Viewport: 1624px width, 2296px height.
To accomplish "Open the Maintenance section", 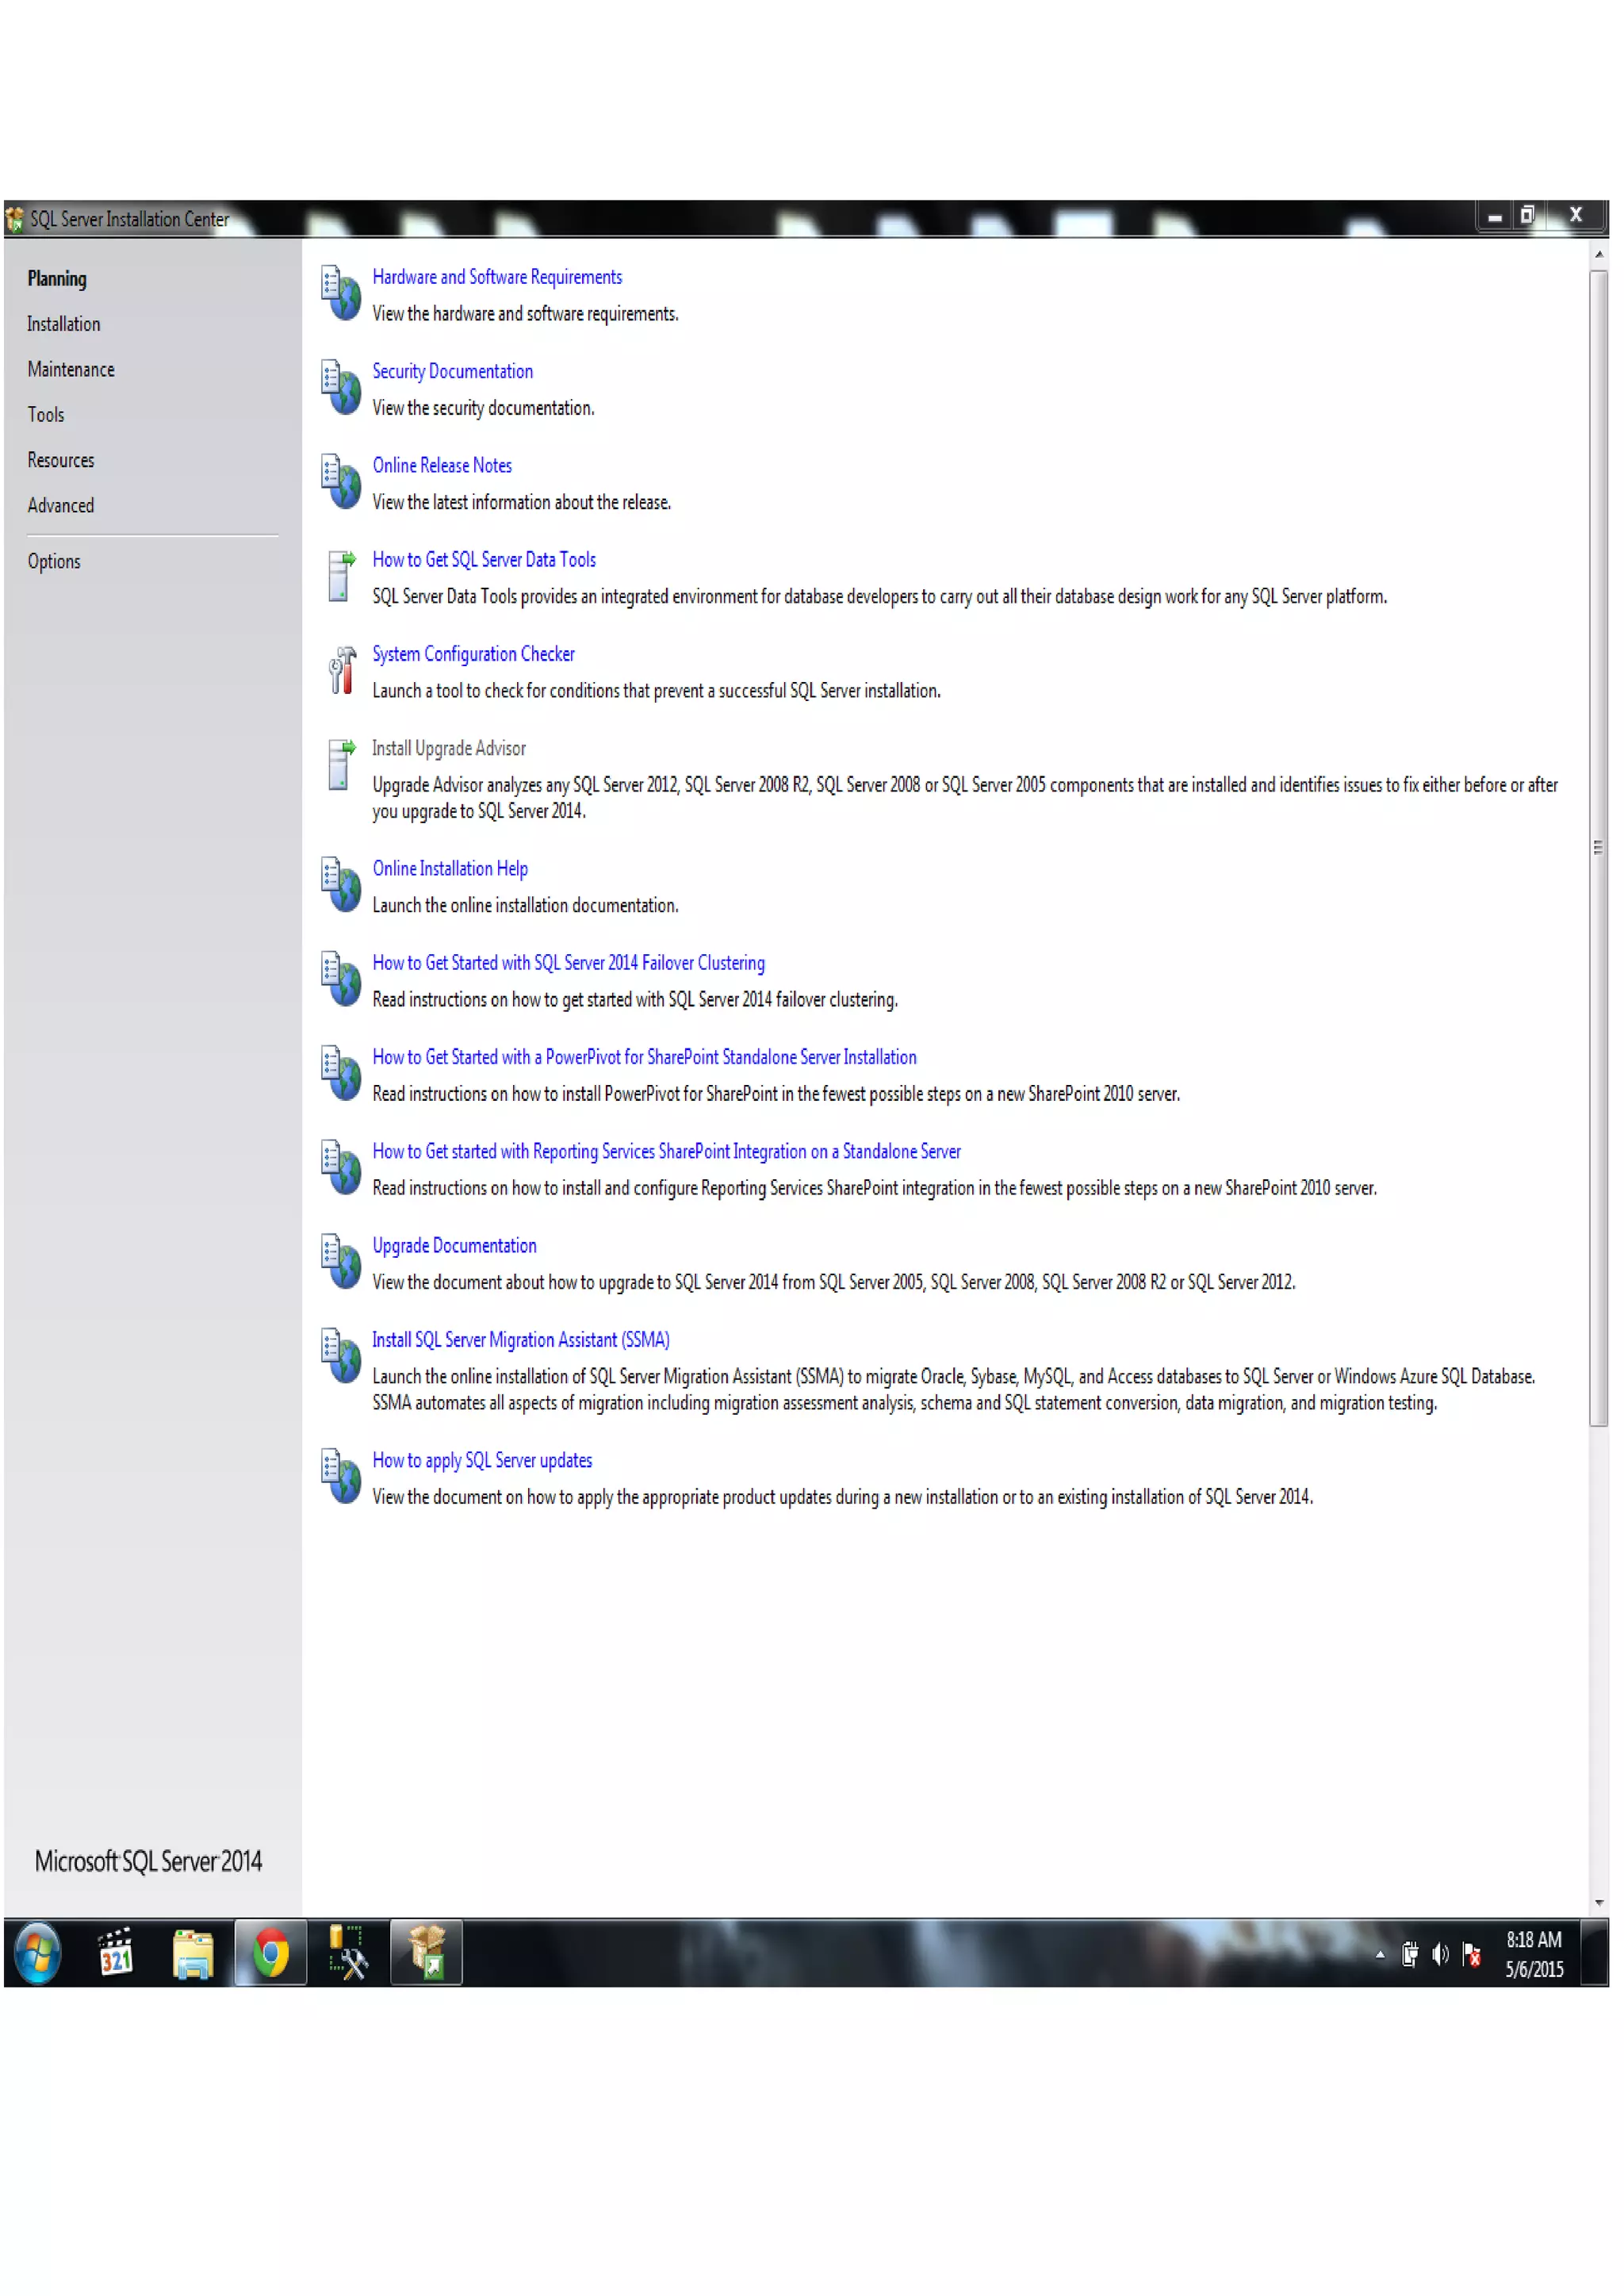I will [71, 369].
